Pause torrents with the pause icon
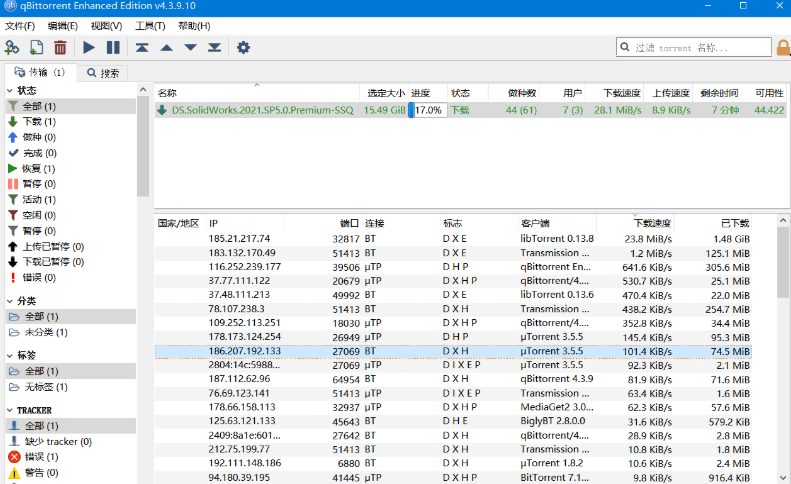The width and height of the screenshot is (791, 484). pyautogui.click(x=113, y=47)
